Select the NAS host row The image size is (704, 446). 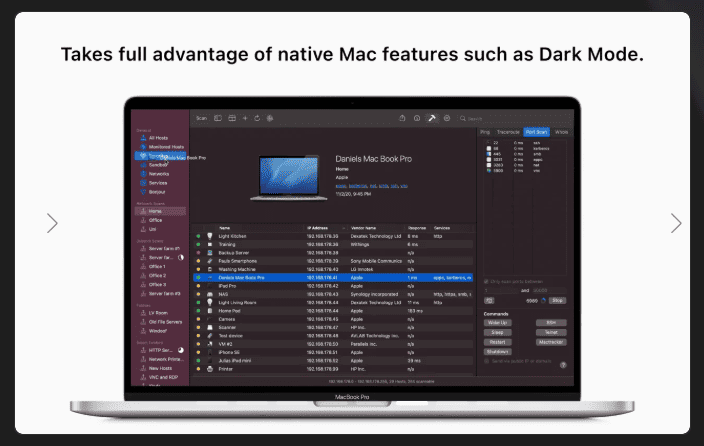pyautogui.click(x=333, y=294)
